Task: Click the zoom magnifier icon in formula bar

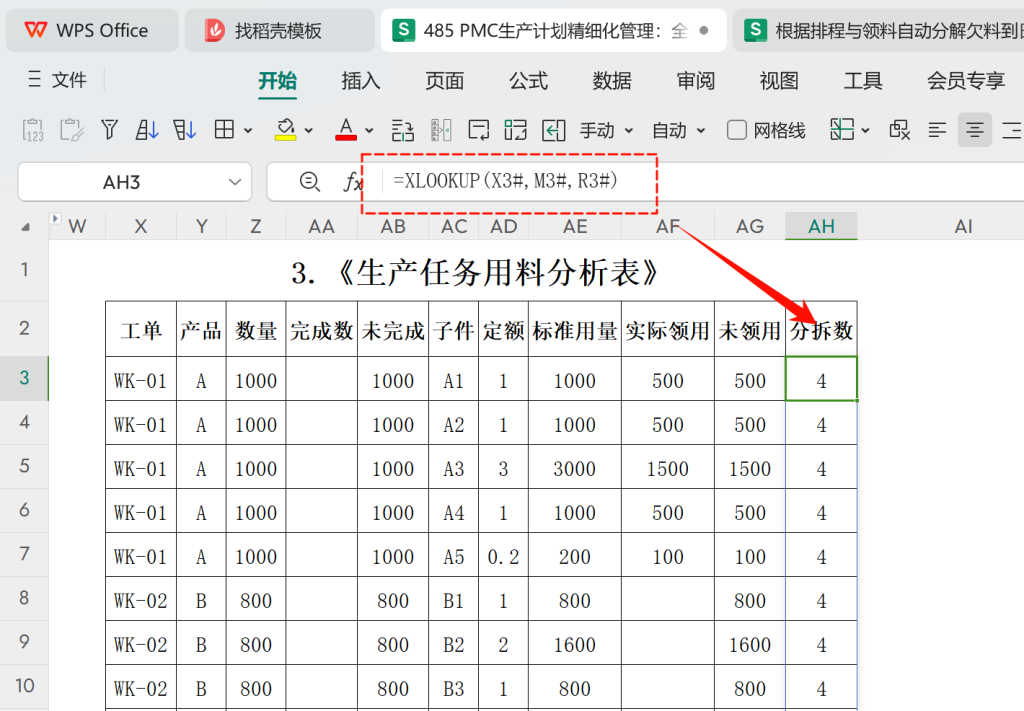Action: tap(309, 182)
